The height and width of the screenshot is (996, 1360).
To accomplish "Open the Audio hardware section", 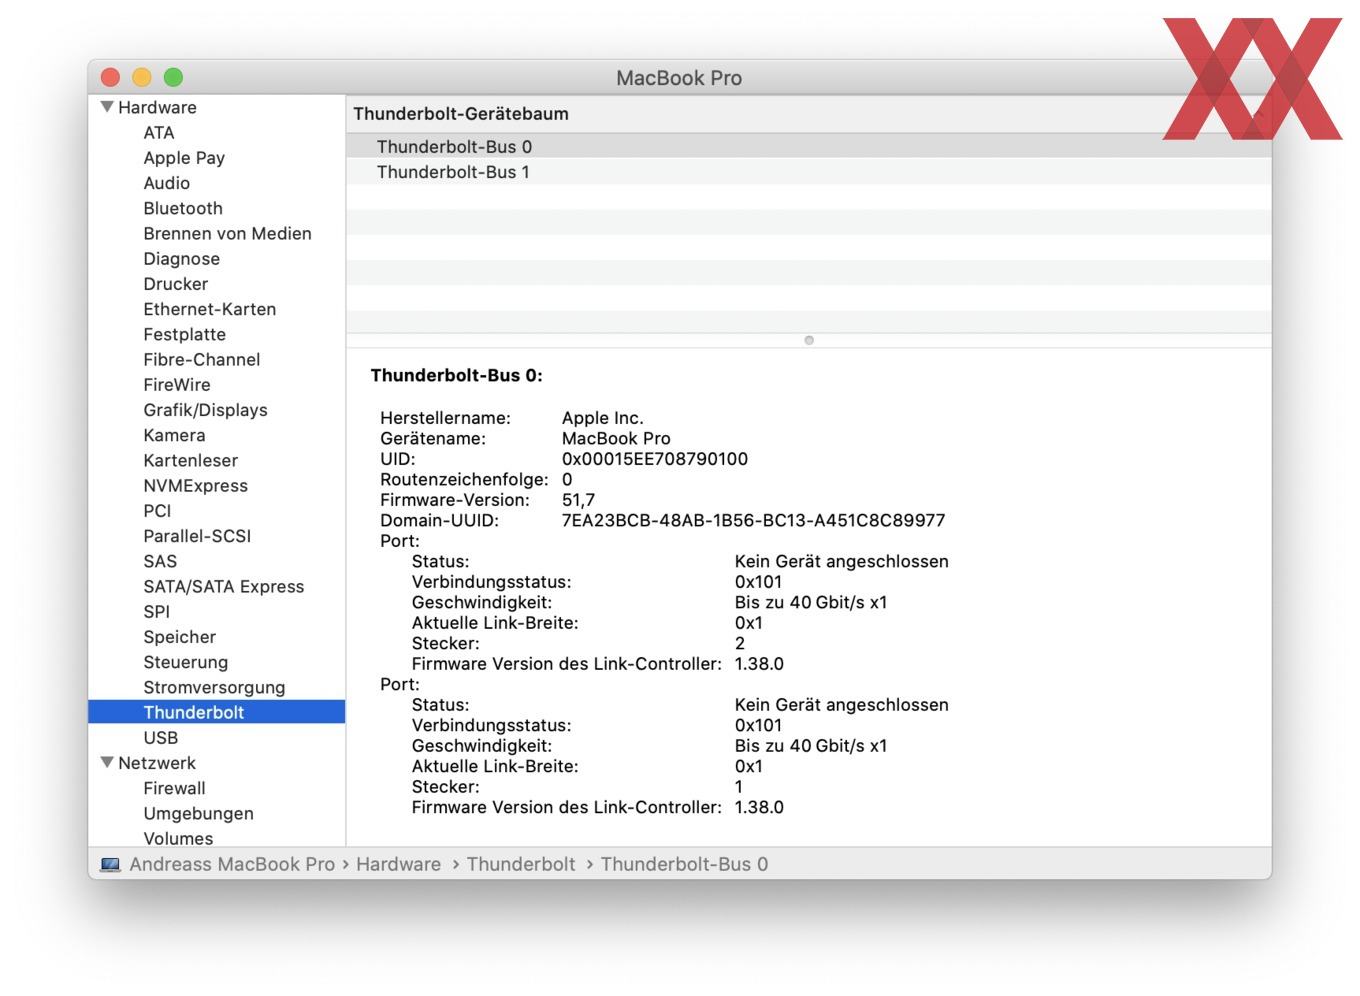I will coord(167,183).
